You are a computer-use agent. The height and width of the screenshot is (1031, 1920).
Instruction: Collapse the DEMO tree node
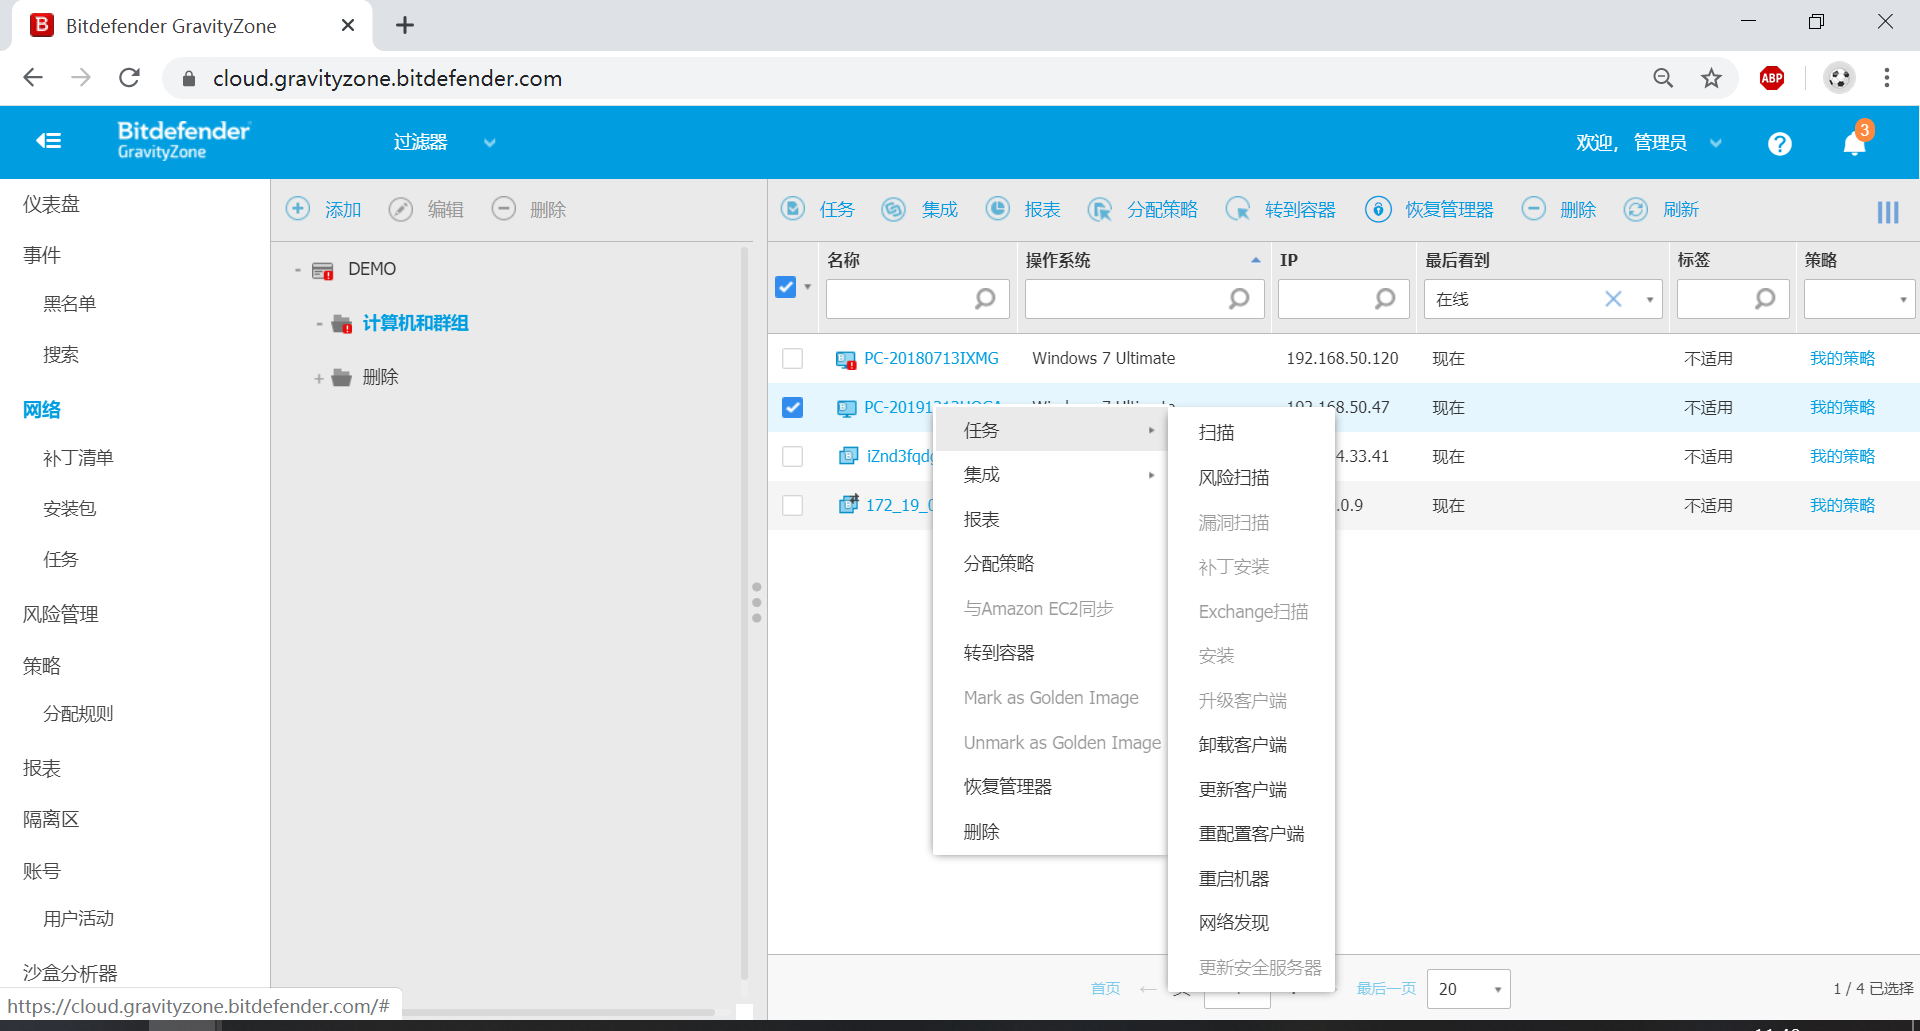297,270
